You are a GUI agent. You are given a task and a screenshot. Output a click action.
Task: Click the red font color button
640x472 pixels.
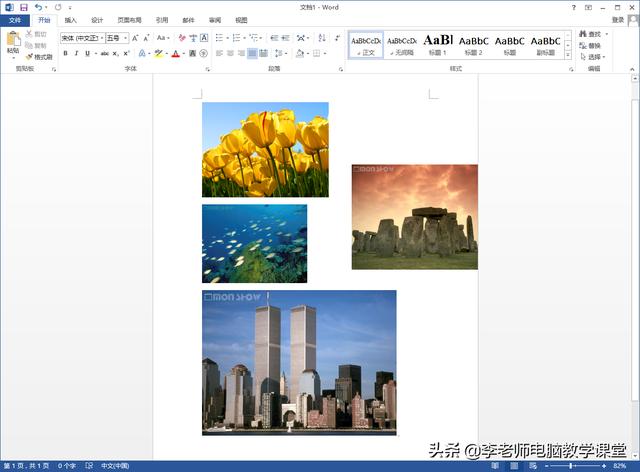tap(176, 53)
